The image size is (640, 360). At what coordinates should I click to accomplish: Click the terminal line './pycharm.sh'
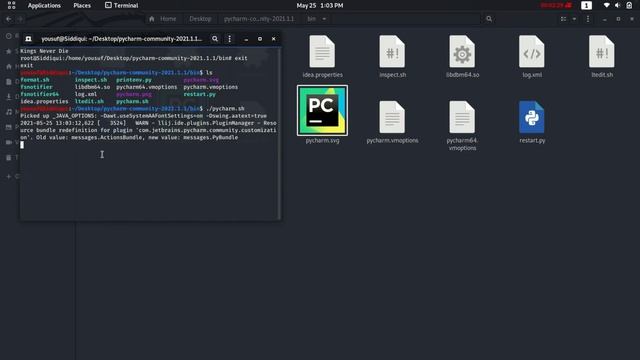pos(225,109)
